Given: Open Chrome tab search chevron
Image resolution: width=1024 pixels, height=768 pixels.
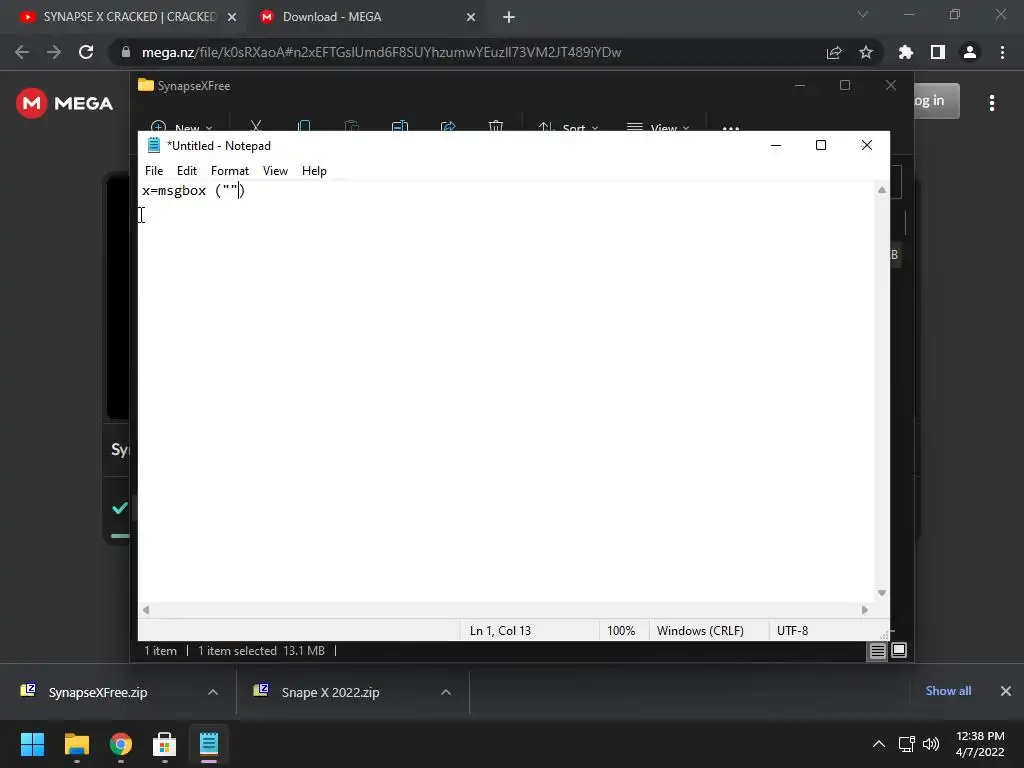Looking at the screenshot, I should point(863,14).
